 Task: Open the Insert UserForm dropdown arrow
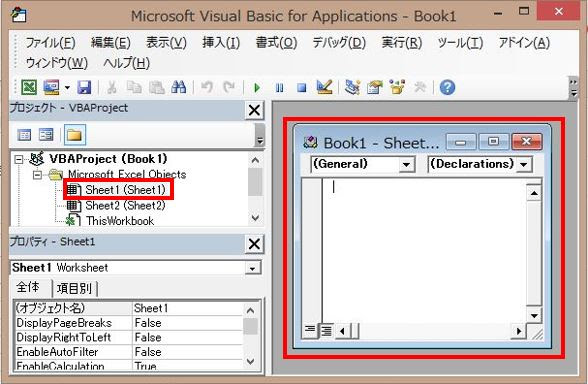(67, 88)
